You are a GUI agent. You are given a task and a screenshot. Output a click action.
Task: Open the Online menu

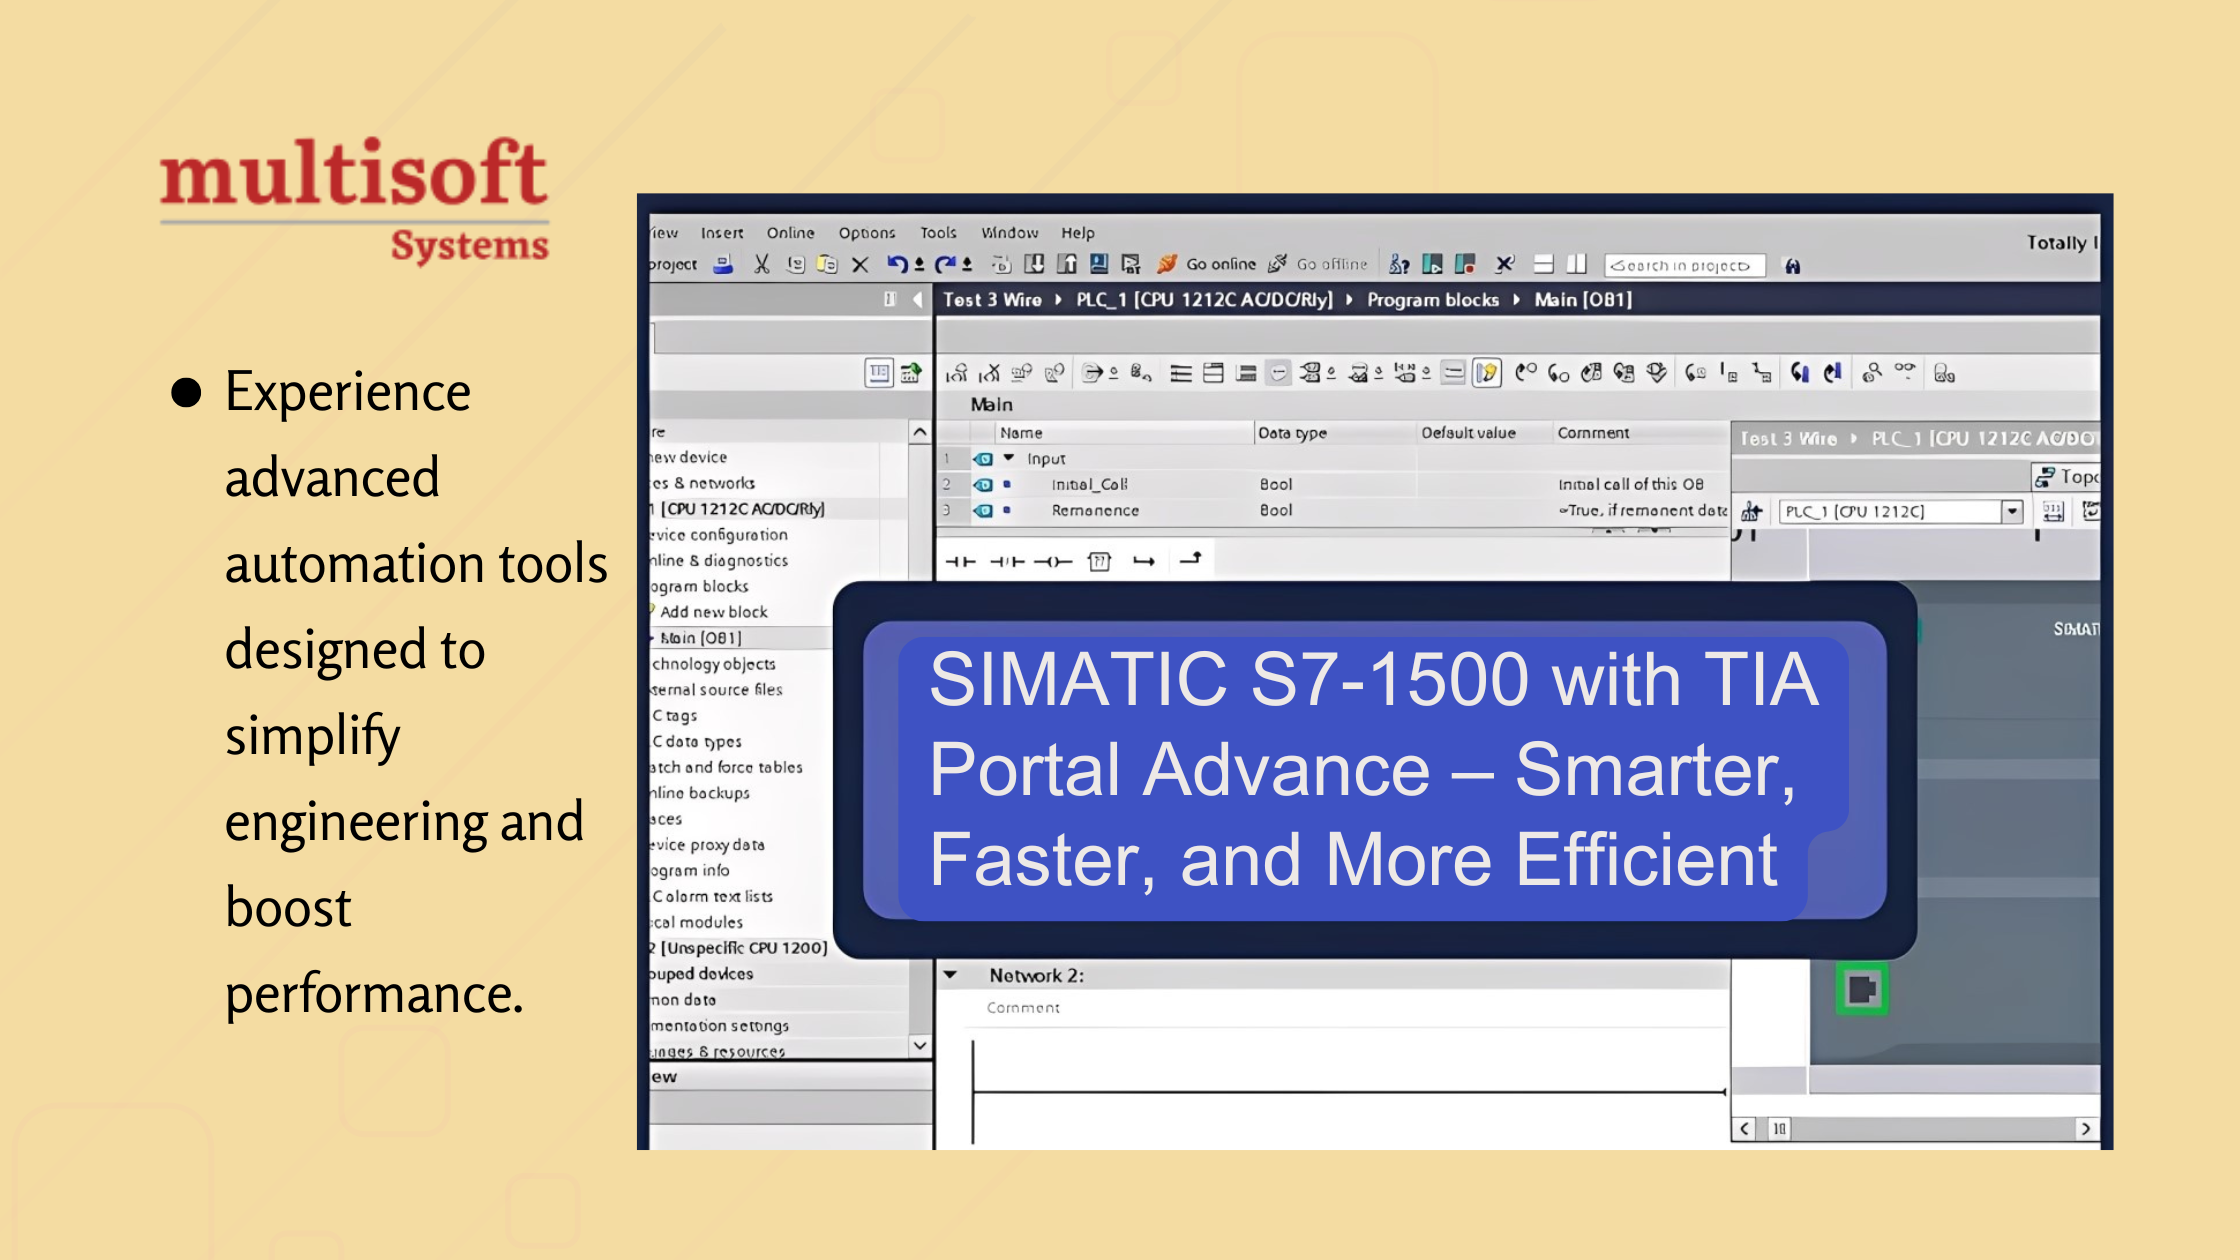pos(790,233)
